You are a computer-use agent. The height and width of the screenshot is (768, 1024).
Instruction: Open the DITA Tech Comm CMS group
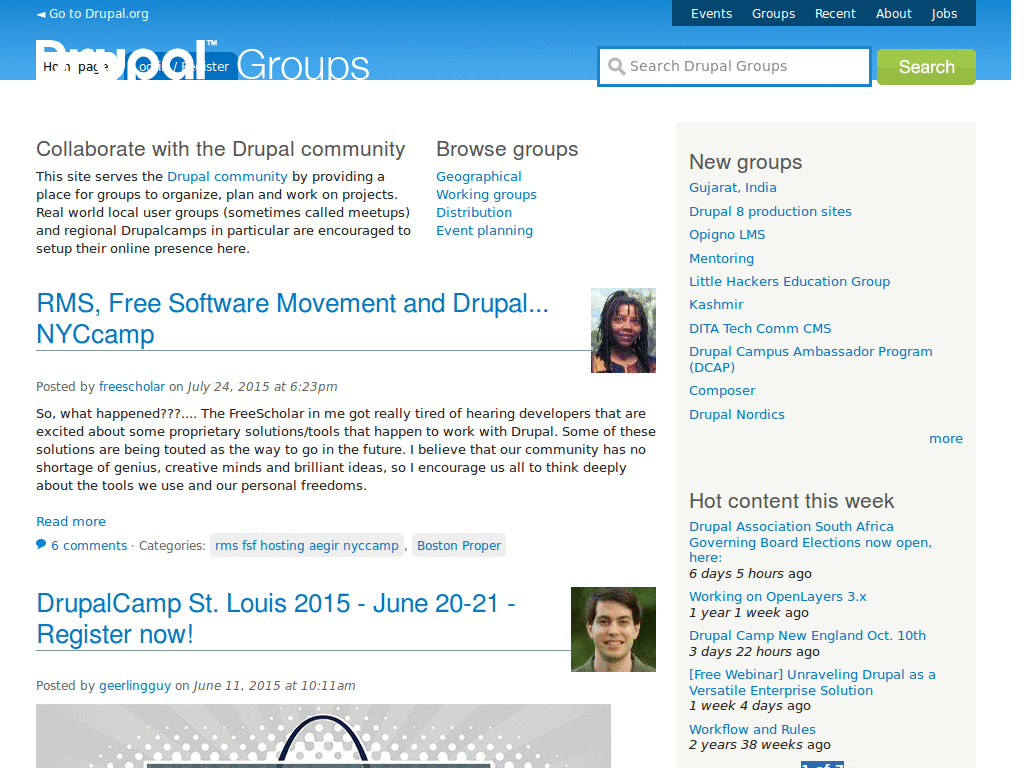tap(760, 328)
